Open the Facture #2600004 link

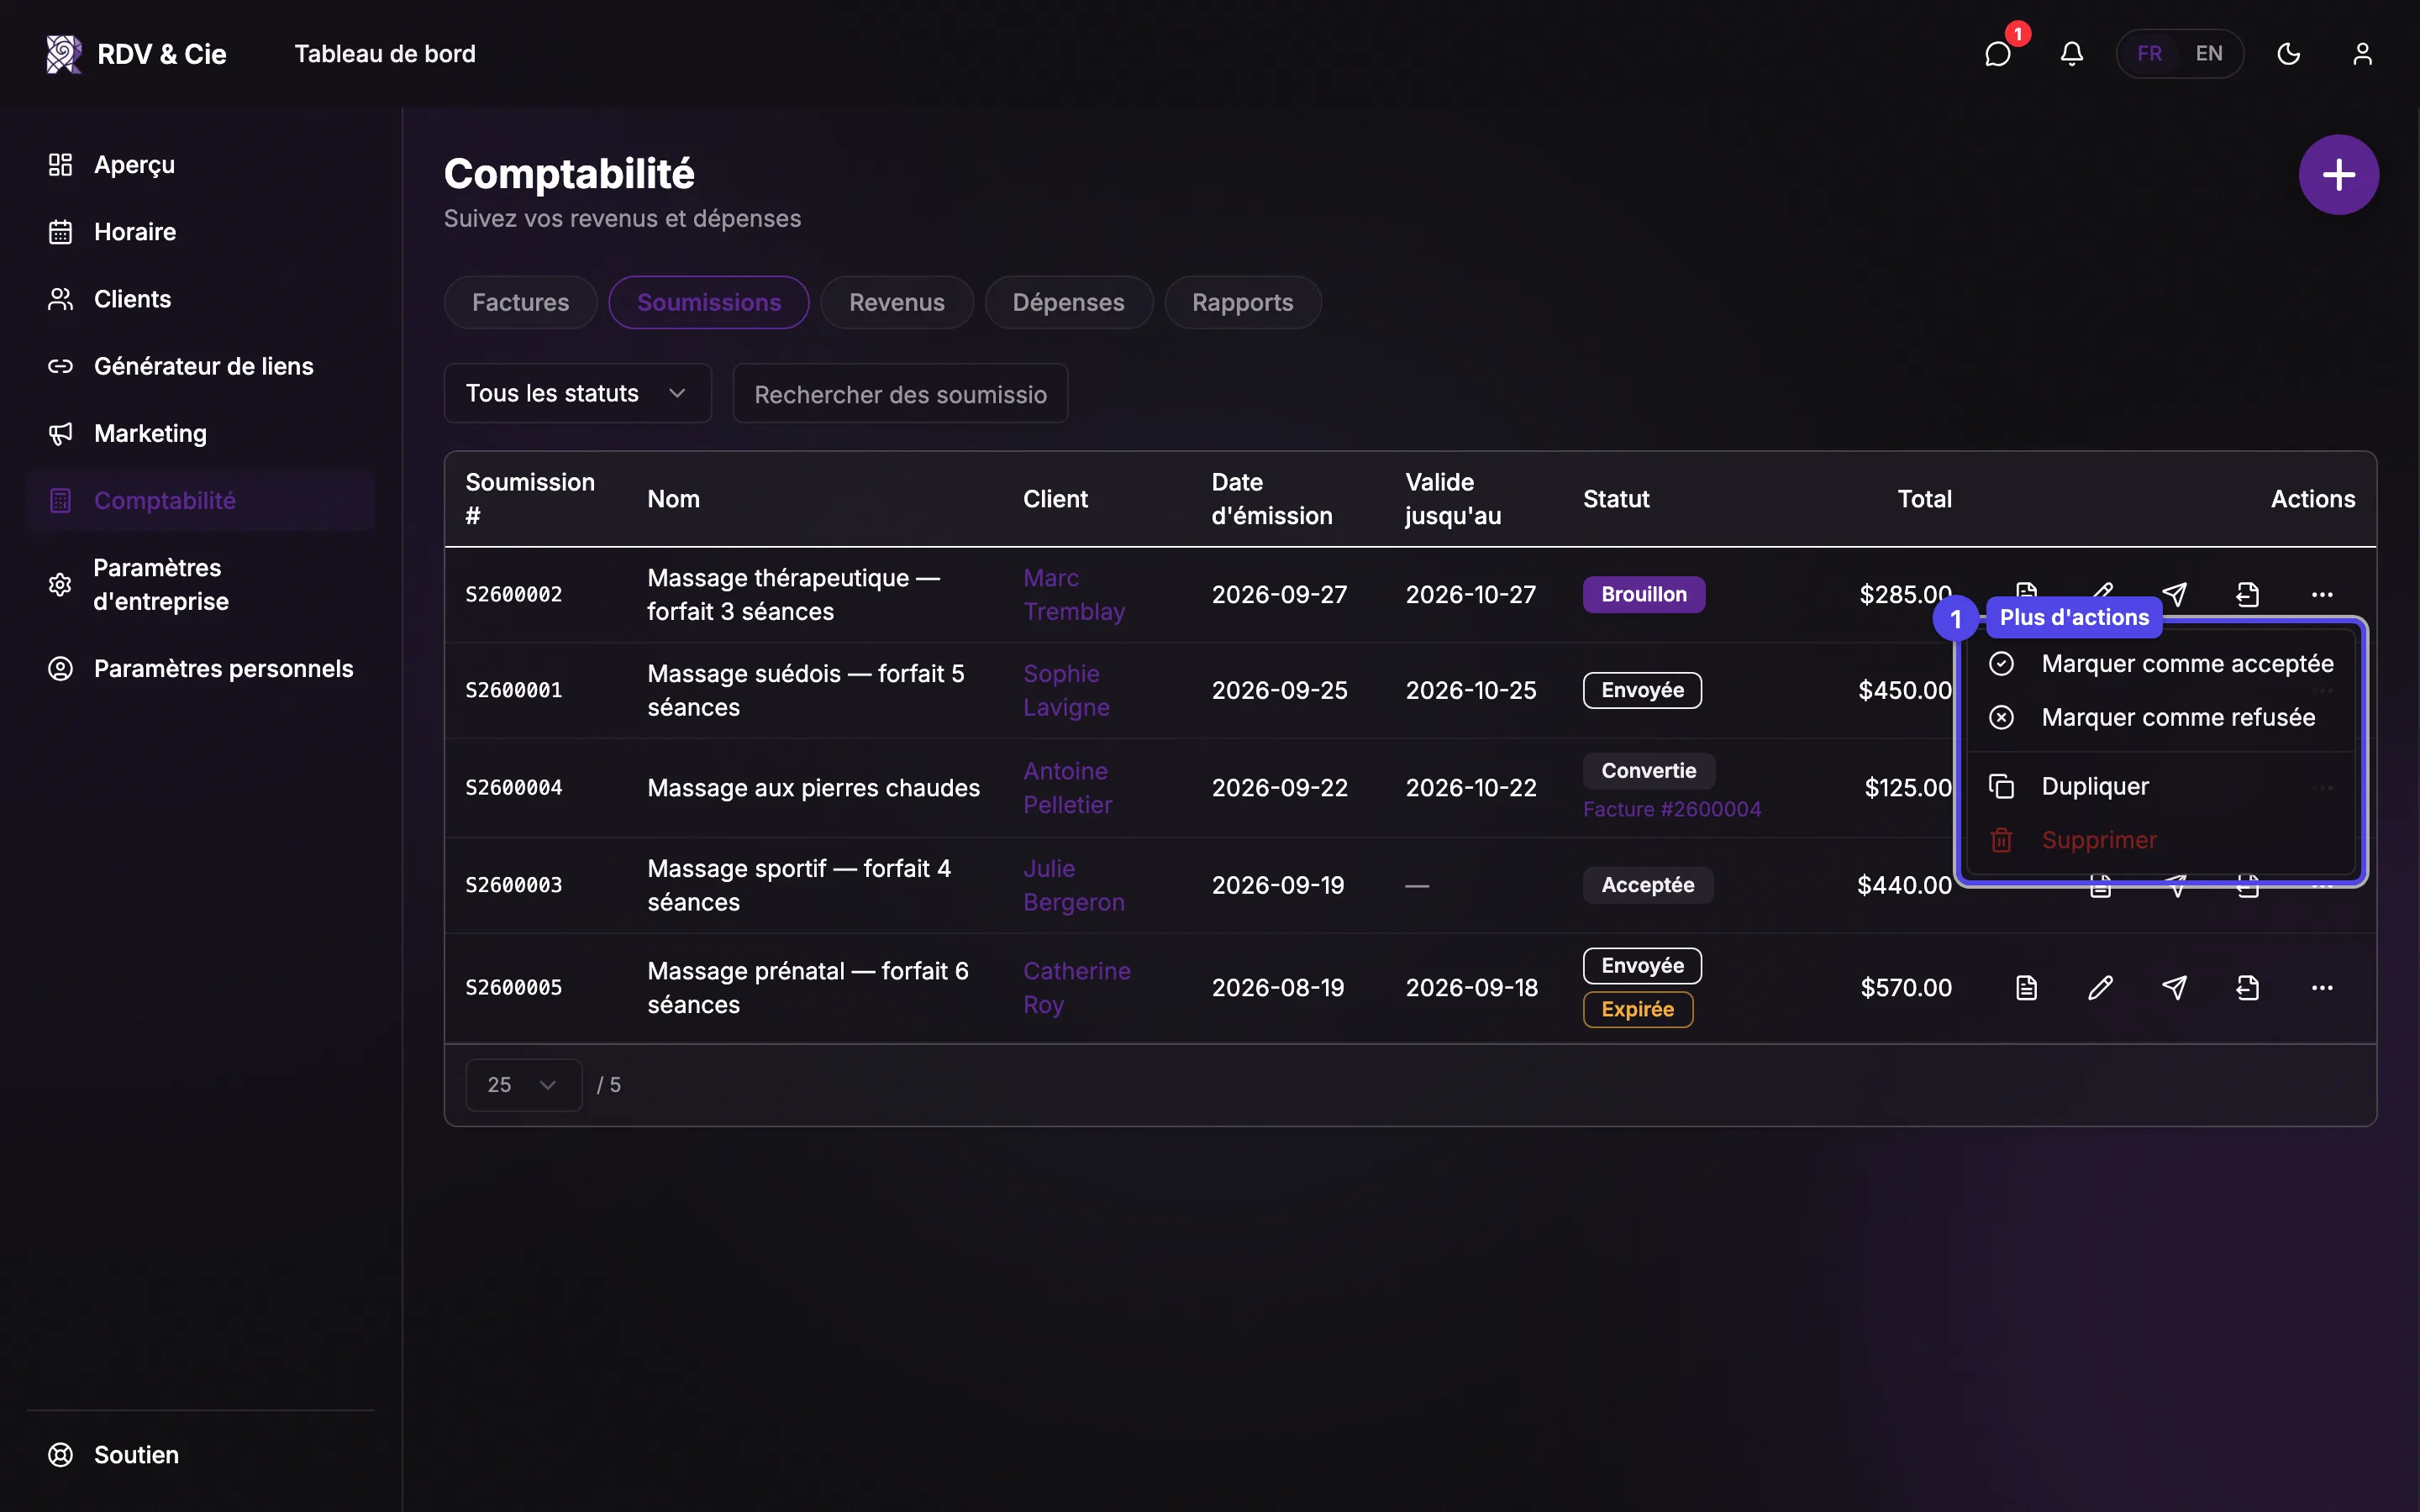tap(1671, 809)
